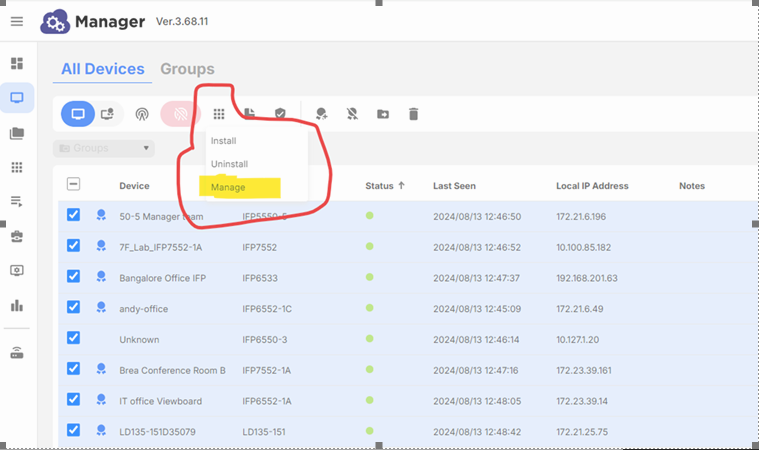Click device name Brea Conference Room B
This screenshot has height=450, width=759.
point(172,370)
